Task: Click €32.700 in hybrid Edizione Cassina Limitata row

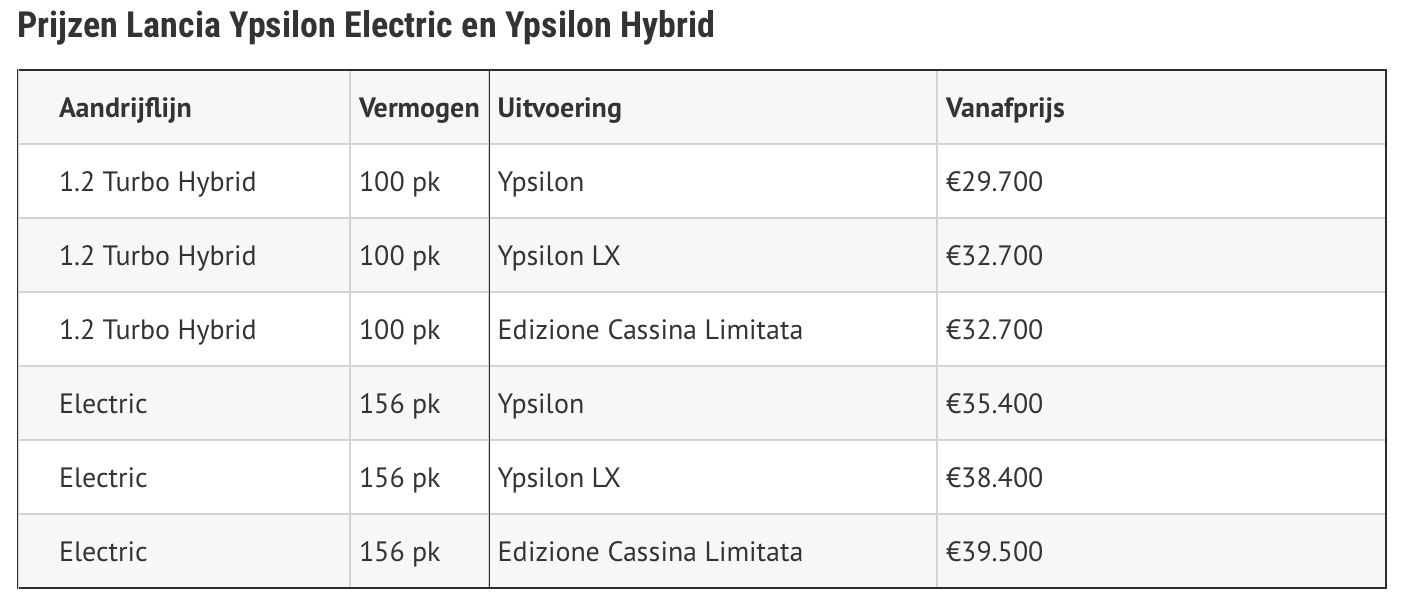Action: pyautogui.click(x=994, y=330)
